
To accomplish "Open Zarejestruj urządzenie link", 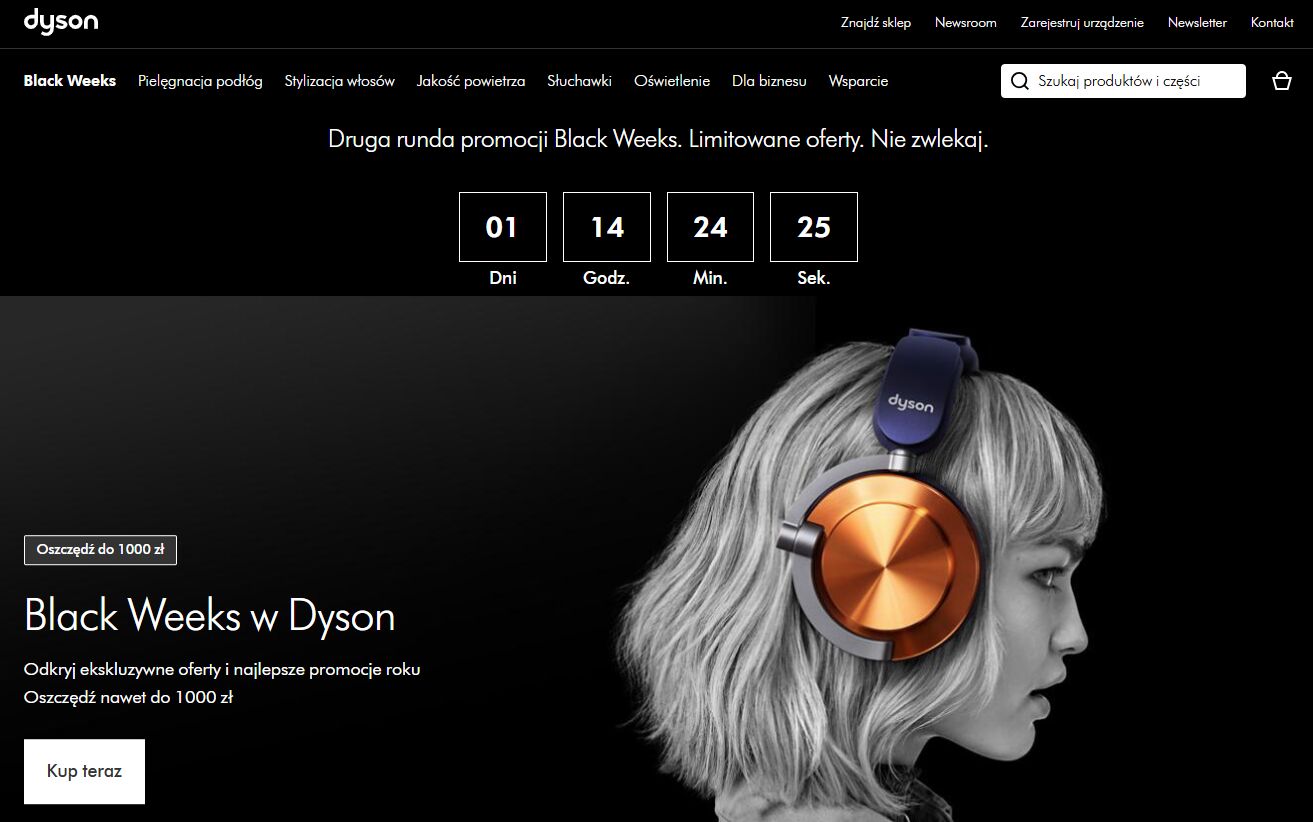I will click(x=1082, y=22).
